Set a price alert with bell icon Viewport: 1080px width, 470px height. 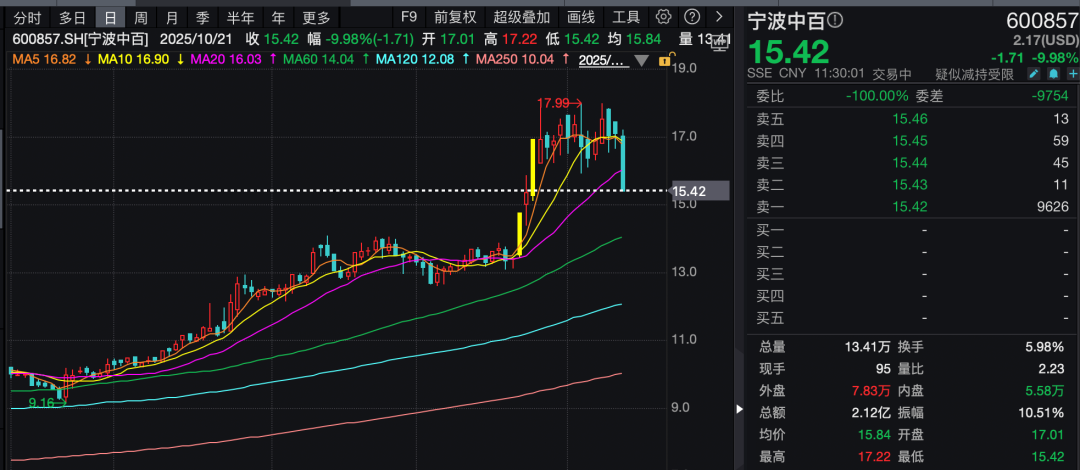click(x=1053, y=74)
